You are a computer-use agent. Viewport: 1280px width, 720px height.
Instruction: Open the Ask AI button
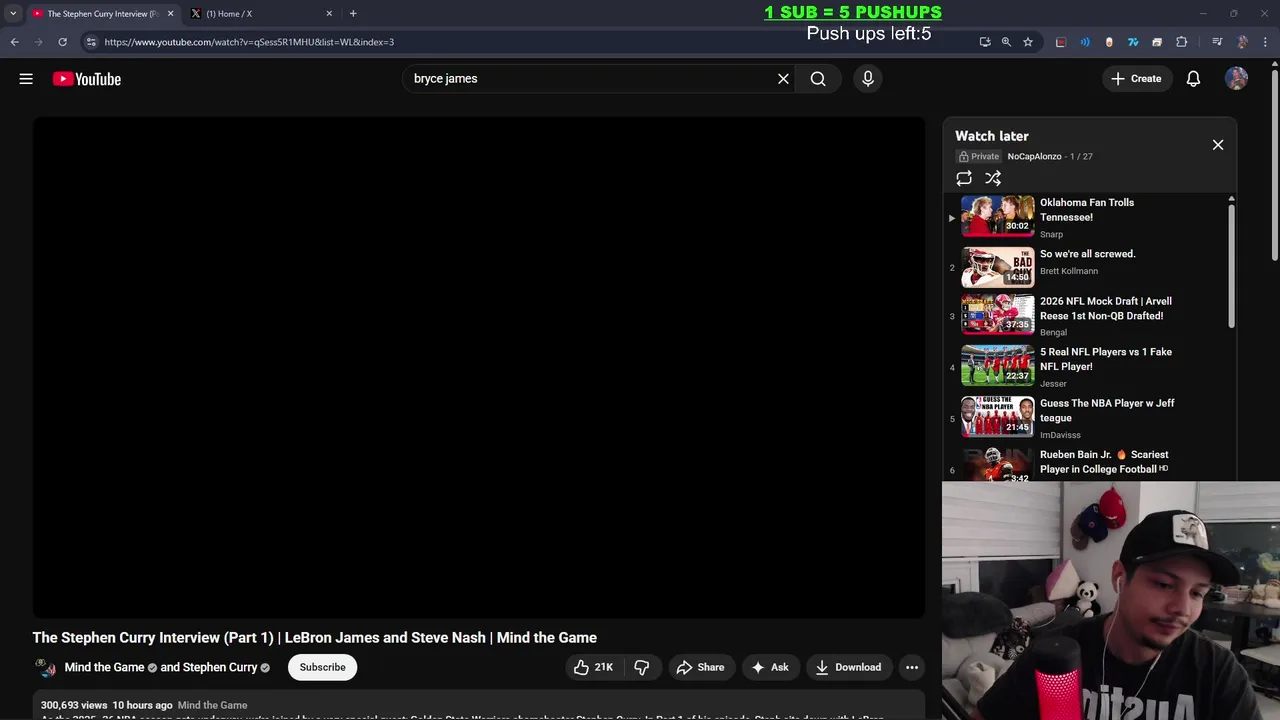(x=770, y=667)
